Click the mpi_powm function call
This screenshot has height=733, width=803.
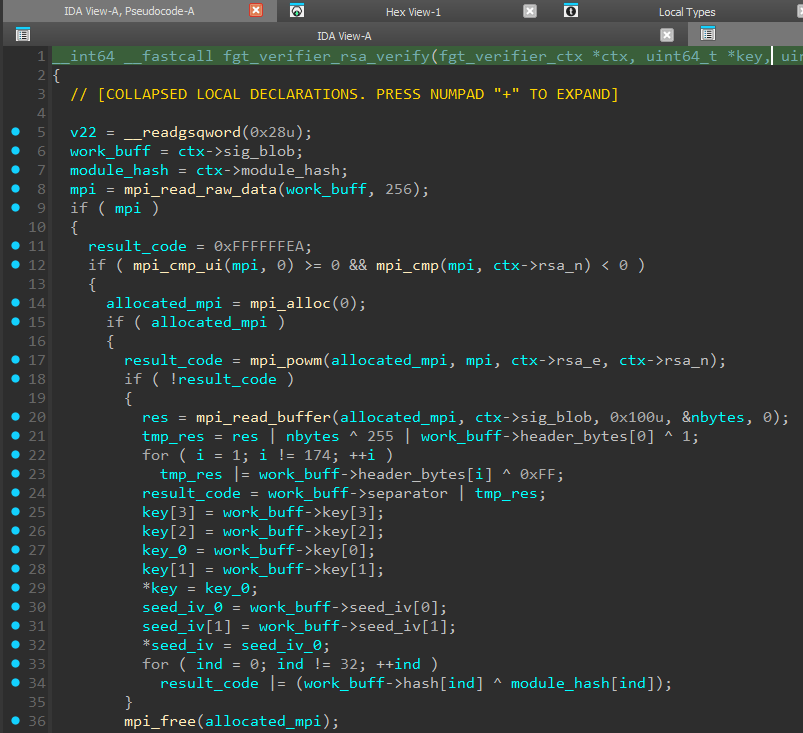coord(283,360)
